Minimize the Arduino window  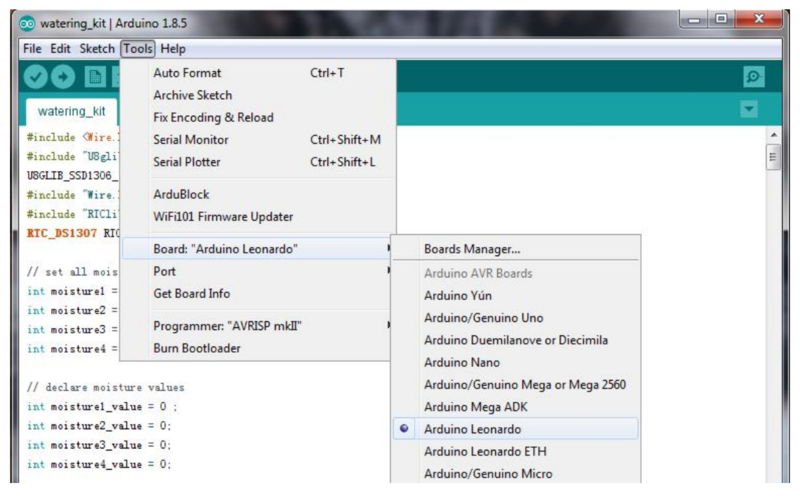694,19
